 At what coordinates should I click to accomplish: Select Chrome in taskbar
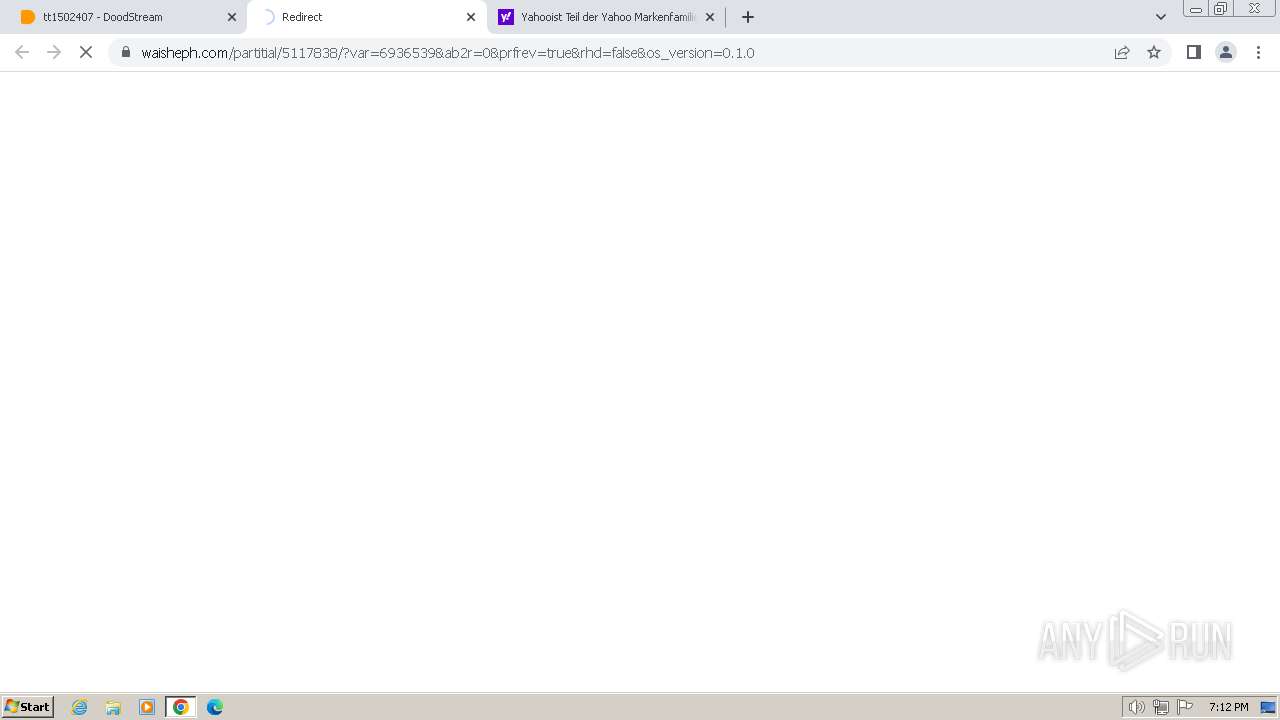click(181, 707)
